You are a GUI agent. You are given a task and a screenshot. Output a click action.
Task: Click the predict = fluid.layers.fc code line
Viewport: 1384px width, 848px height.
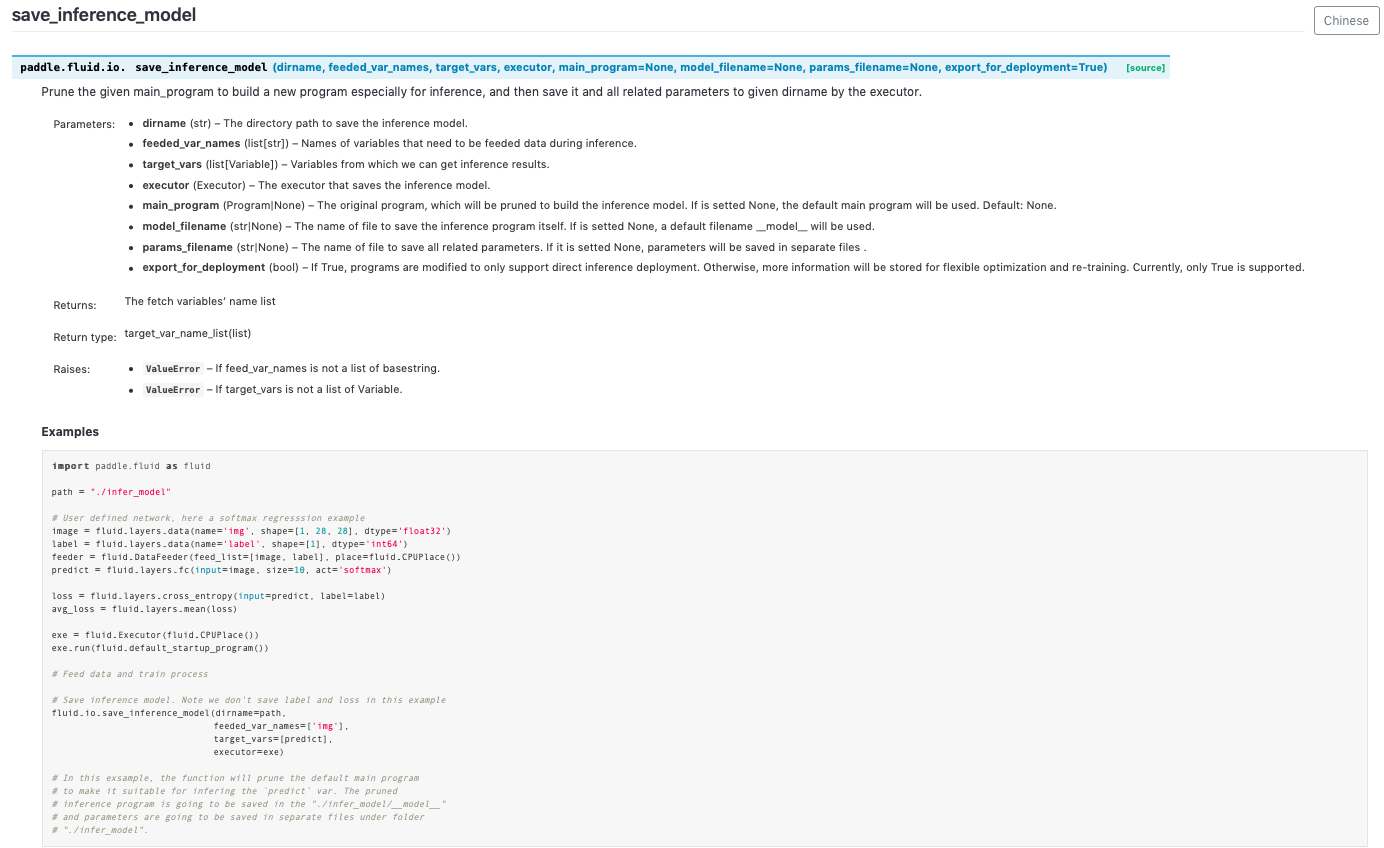pyautogui.click(x=221, y=570)
